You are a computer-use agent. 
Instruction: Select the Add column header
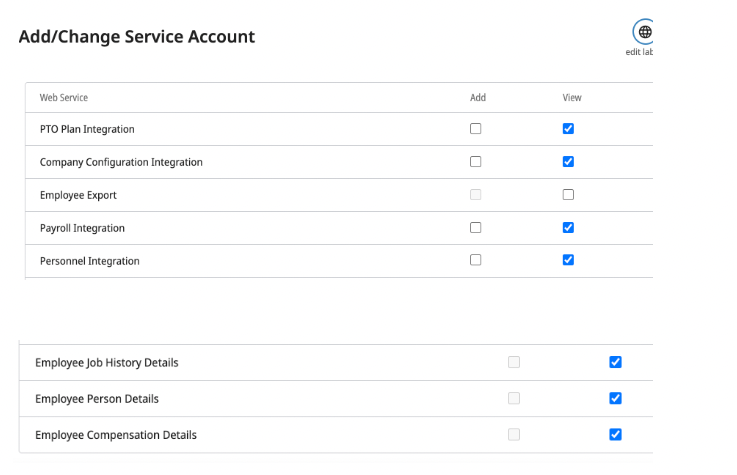[478, 98]
